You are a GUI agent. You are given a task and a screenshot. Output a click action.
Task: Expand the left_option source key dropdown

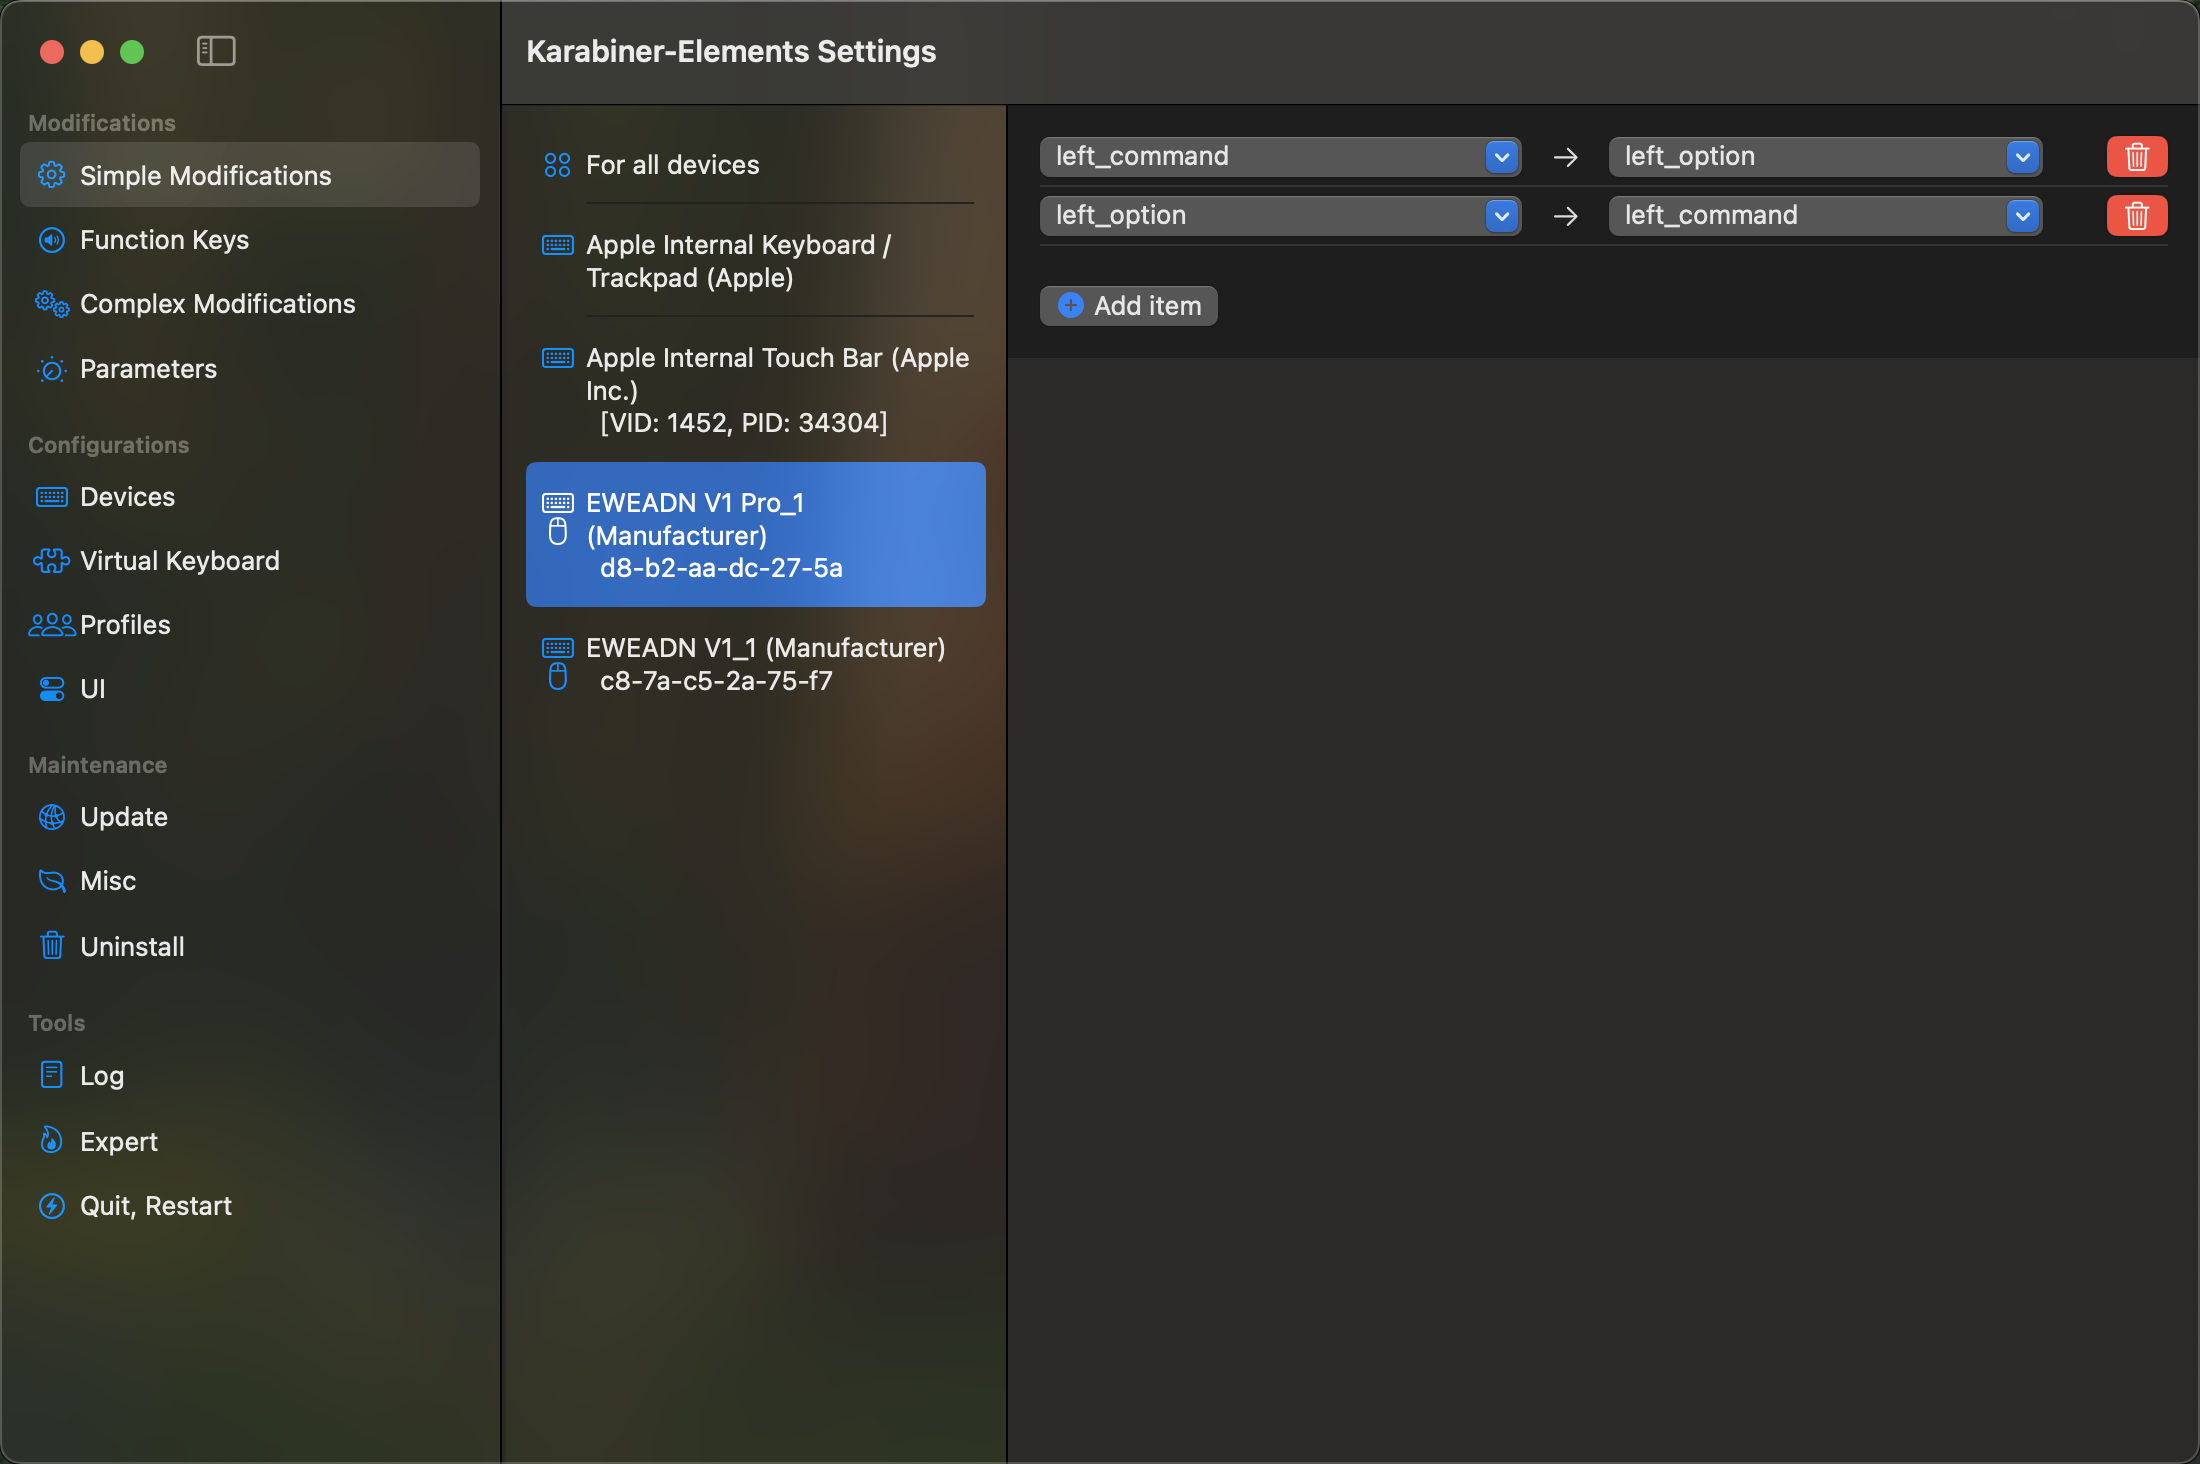pos(1501,216)
